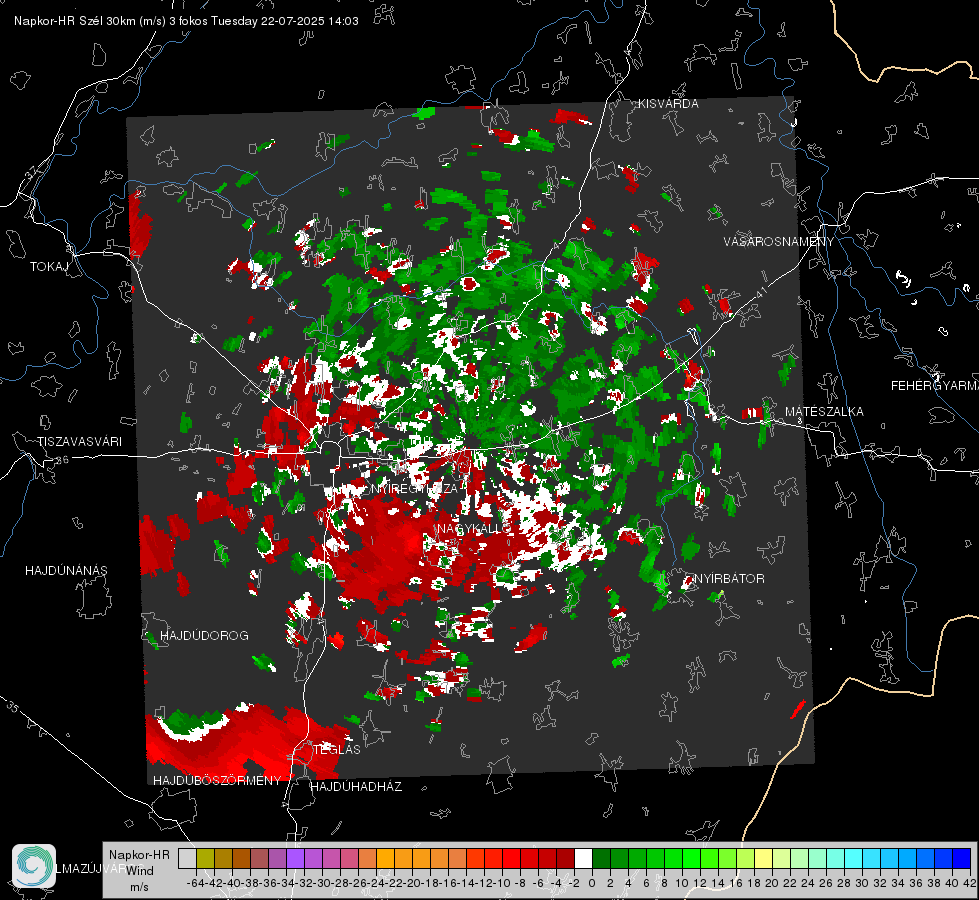The width and height of the screenshot is (979, 900).
Task: Select the HAJDÚHADHÁZ label
Action: click(x=356, y=787)
